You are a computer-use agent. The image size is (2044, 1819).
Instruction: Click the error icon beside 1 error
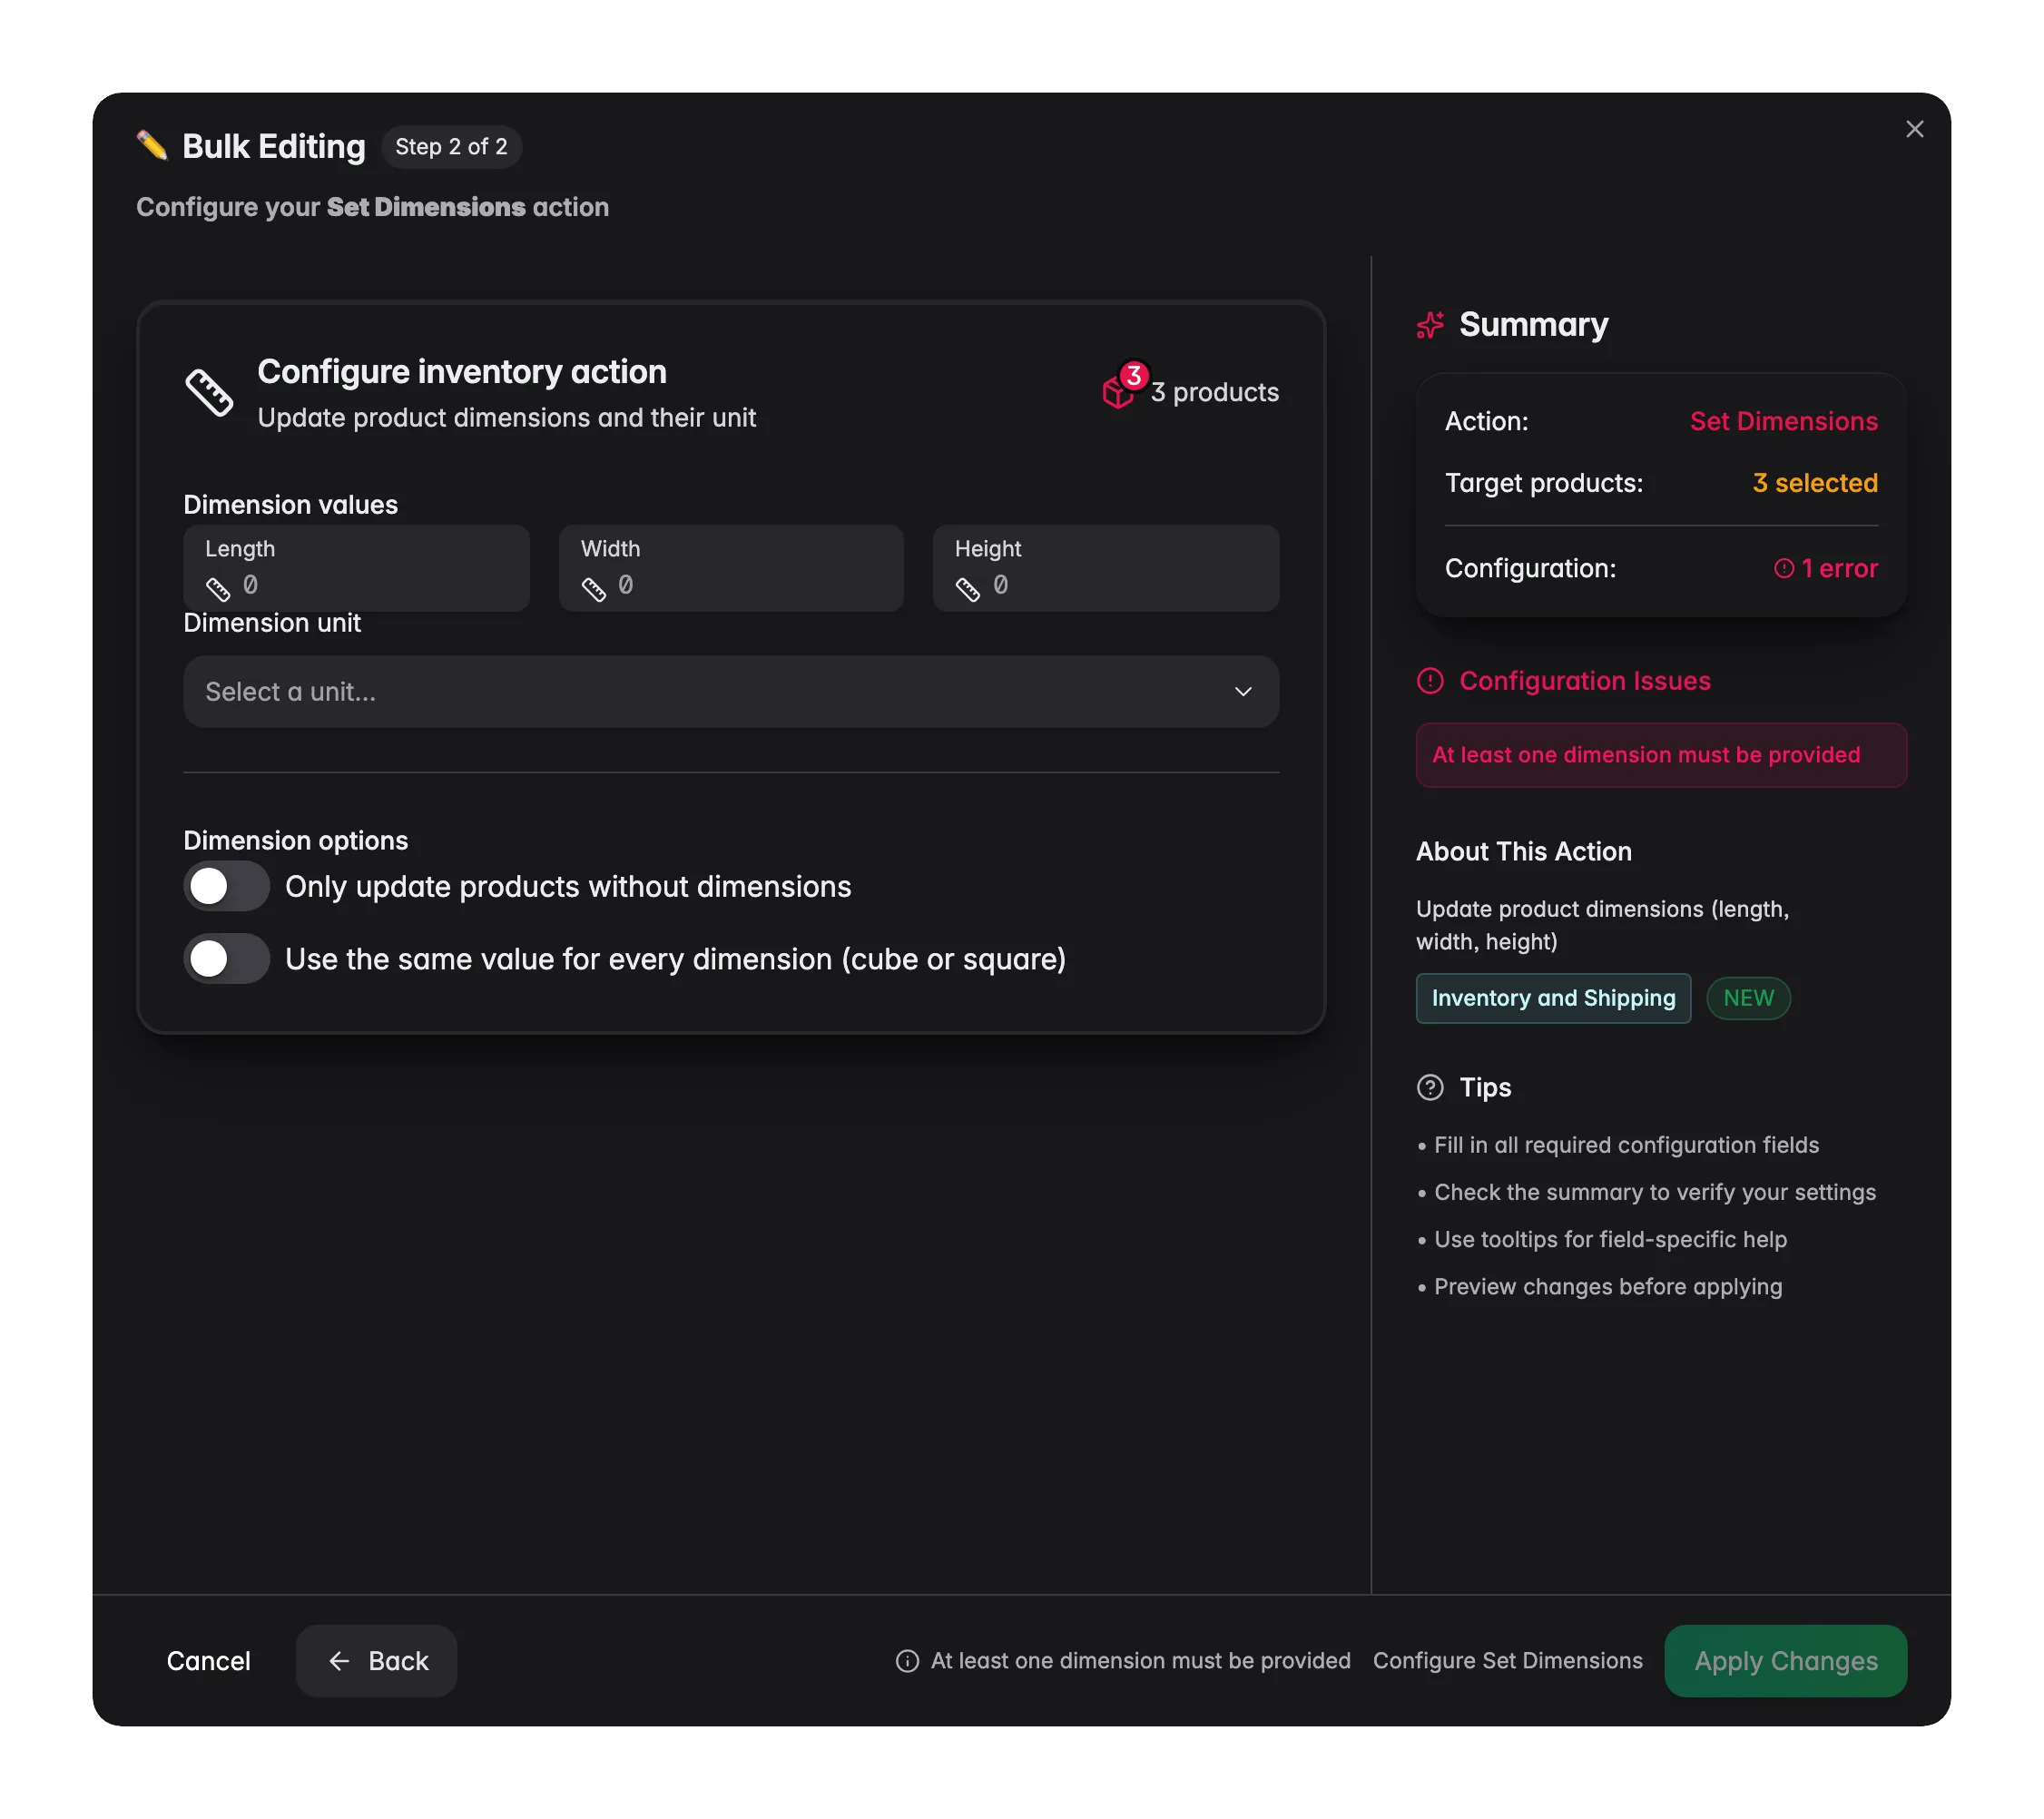(x=1783, y=568)
